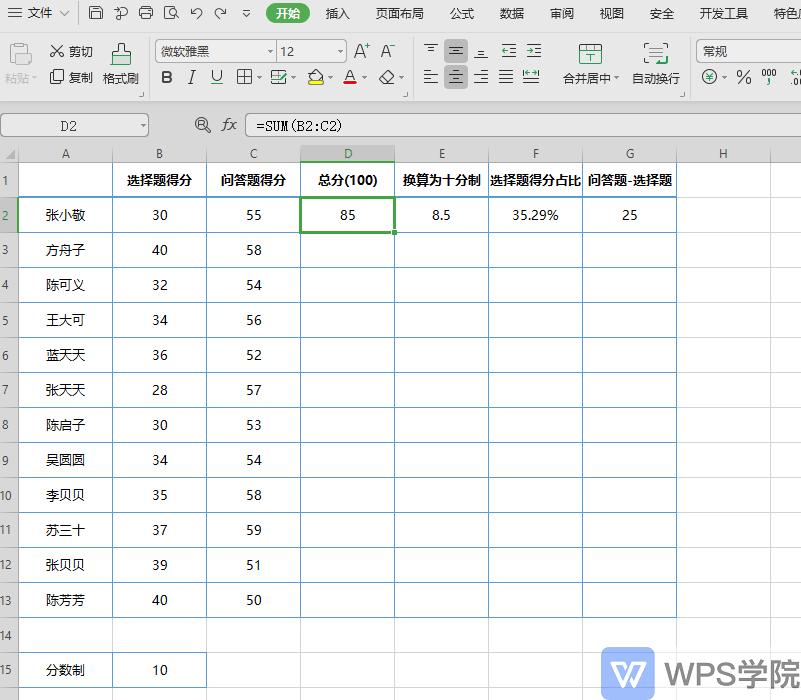The height and width of the screenshot is (700, 801).
Task: Expand the border style dropdown arrow
Action: [x=258, y=79]
